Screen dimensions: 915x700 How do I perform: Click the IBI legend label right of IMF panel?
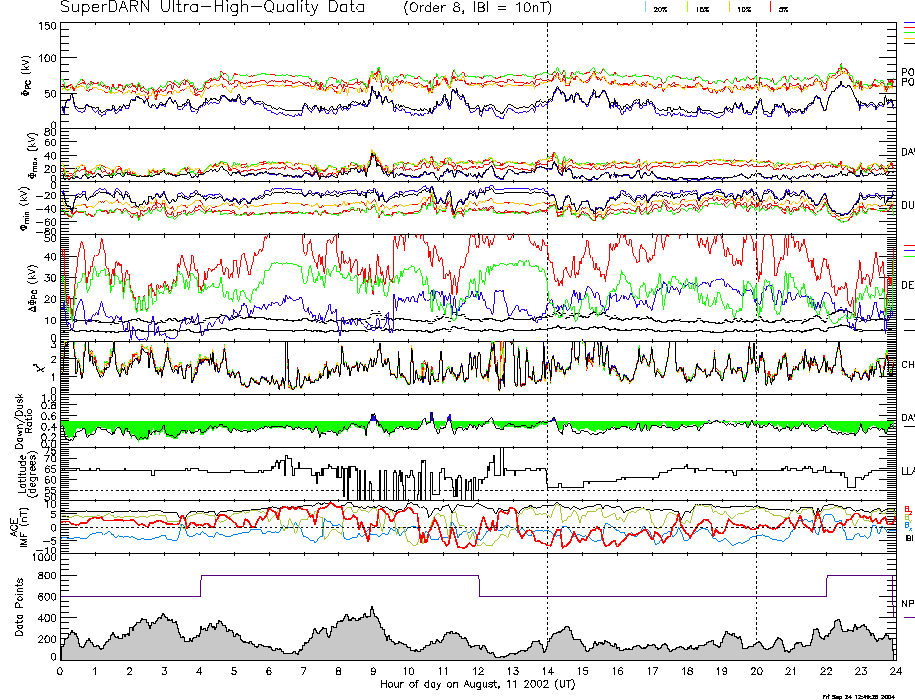tap(908, 538)
